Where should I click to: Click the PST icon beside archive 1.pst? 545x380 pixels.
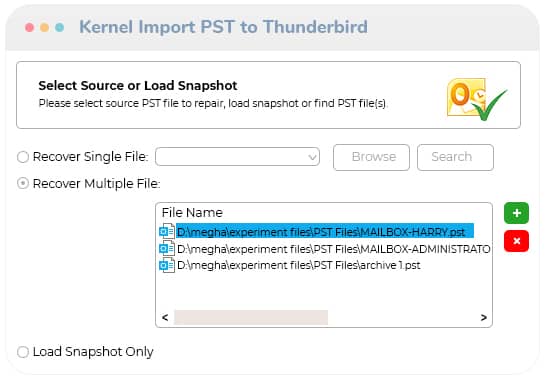click(167, 265)
